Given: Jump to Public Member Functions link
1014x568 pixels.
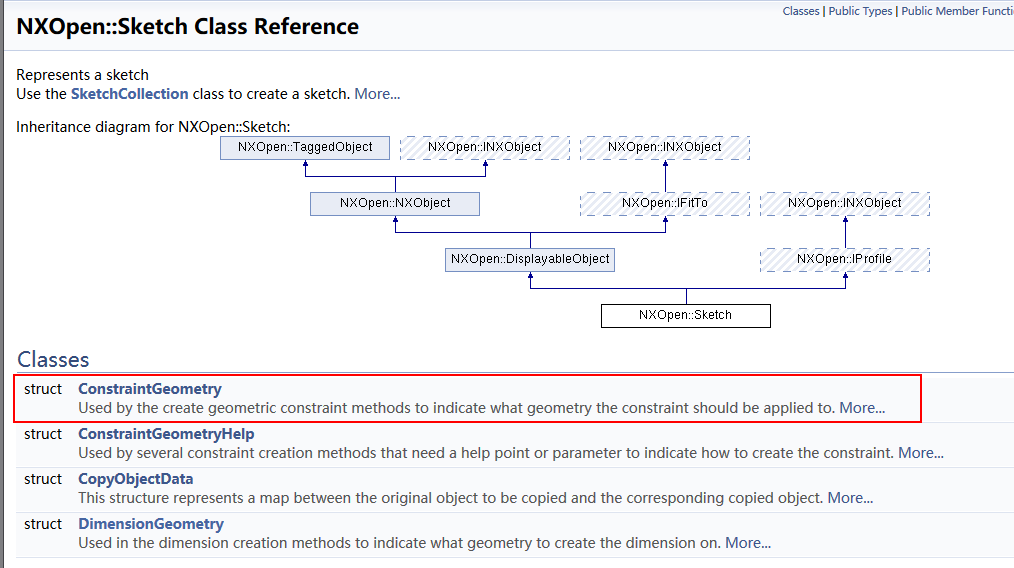Looking at the screenshot, I should (958, 11).
